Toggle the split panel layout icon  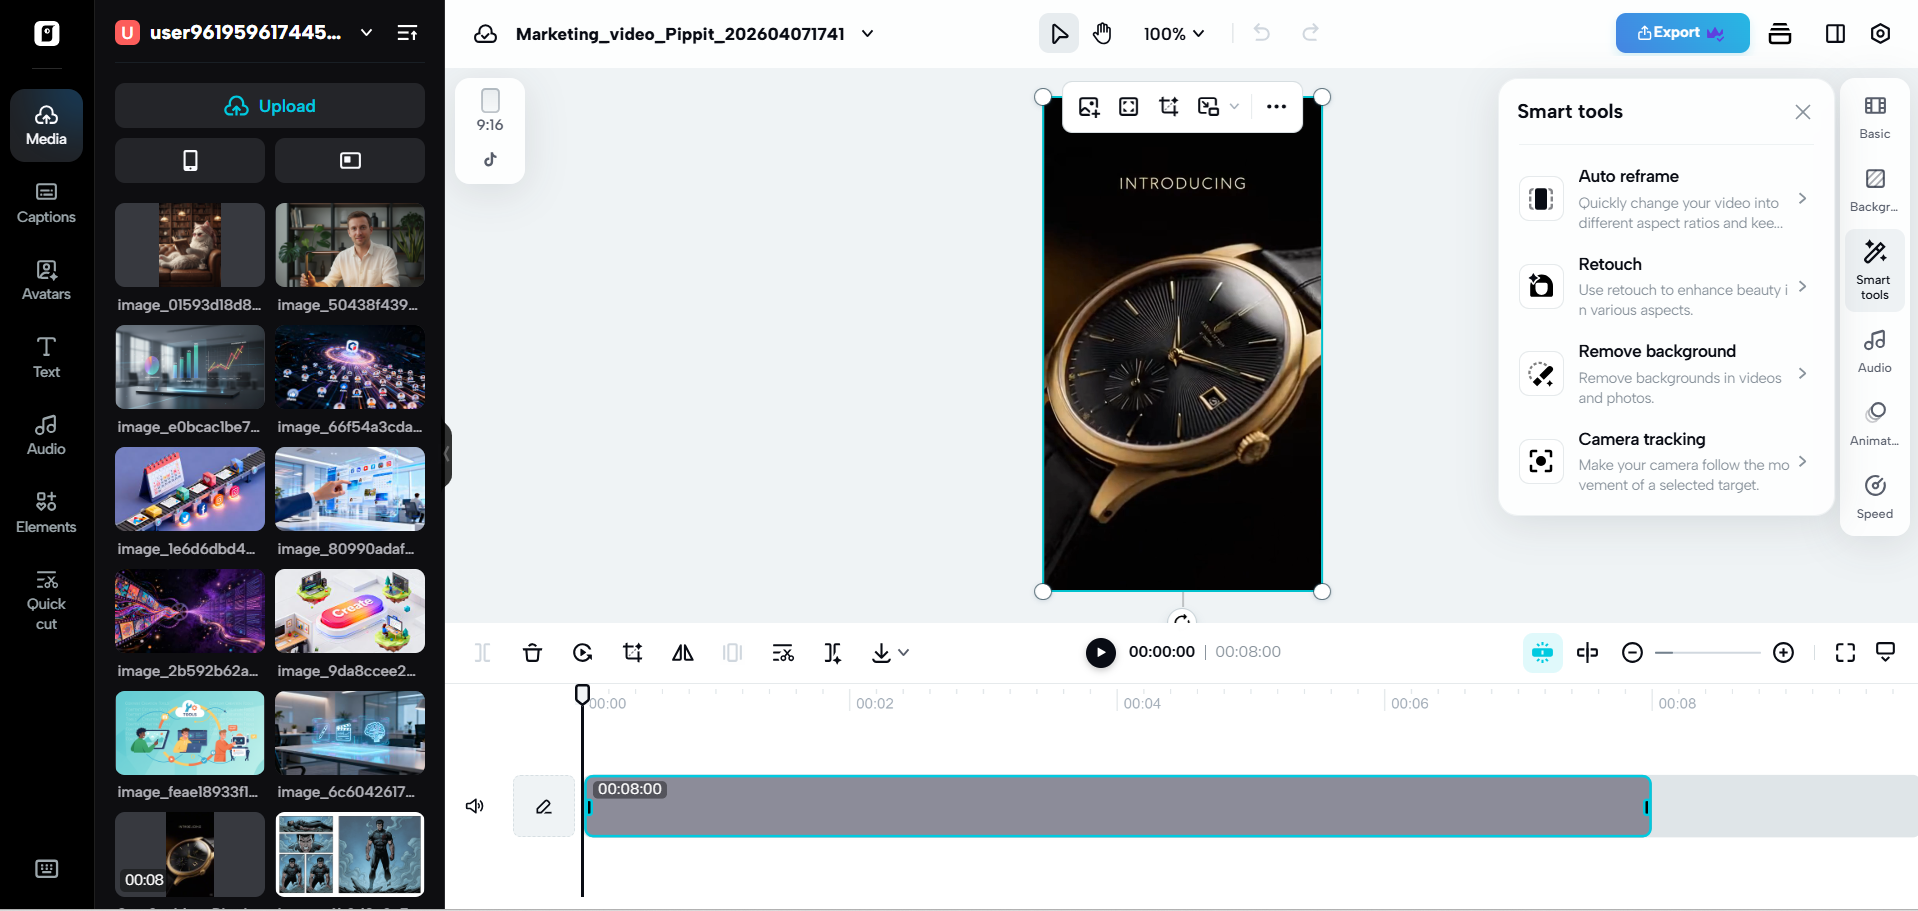[x=1835, y=34]
